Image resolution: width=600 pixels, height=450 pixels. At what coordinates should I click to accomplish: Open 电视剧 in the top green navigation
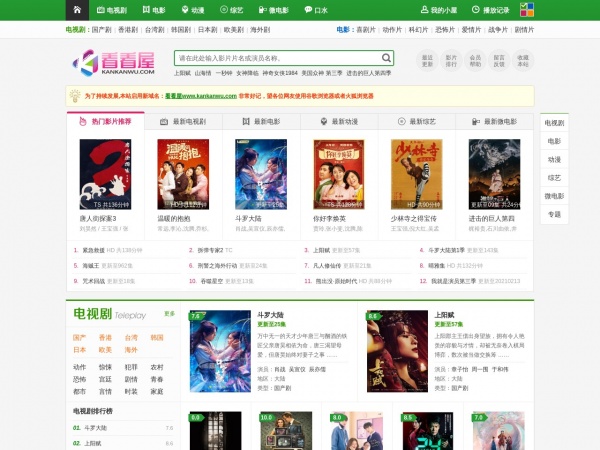(x=112, y=10)
